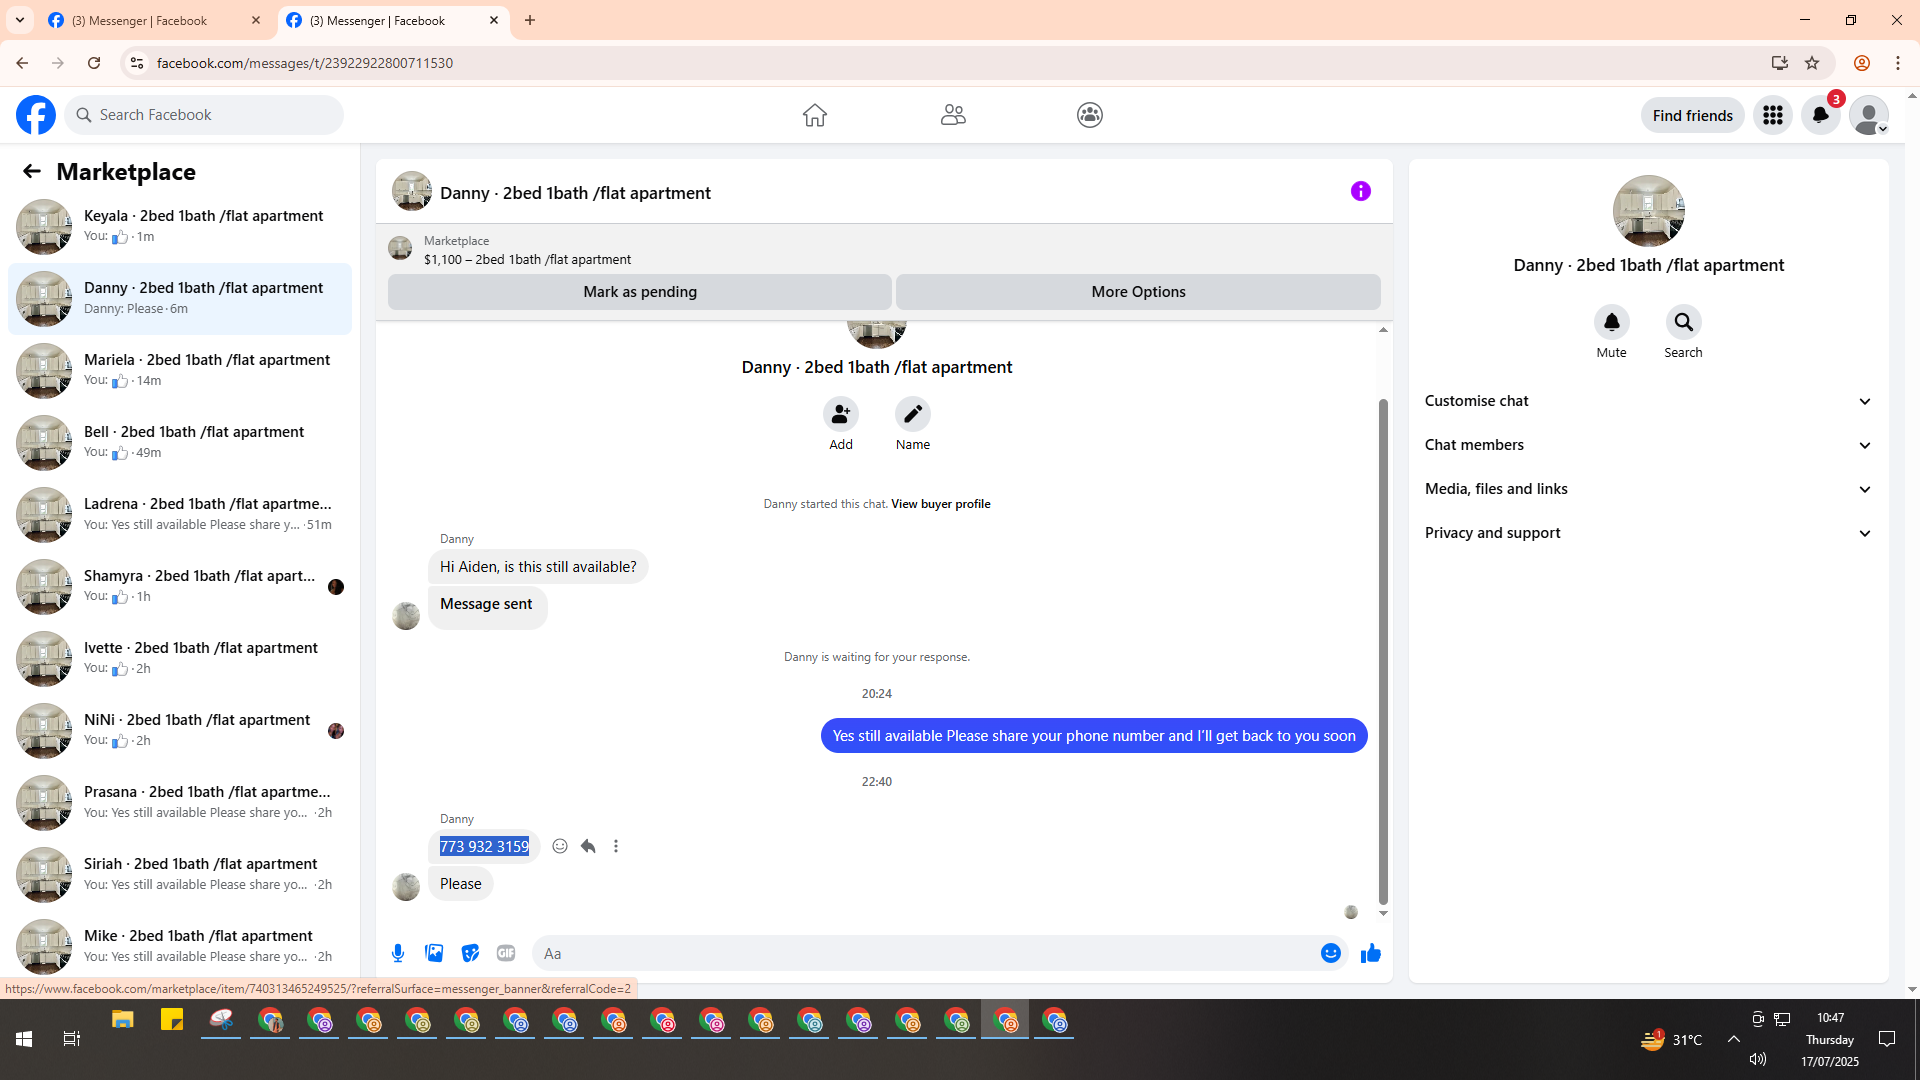This screenshot has width=1920, height=1080.
Task: Expand Media, files and links section
Action: (1648, 489)
